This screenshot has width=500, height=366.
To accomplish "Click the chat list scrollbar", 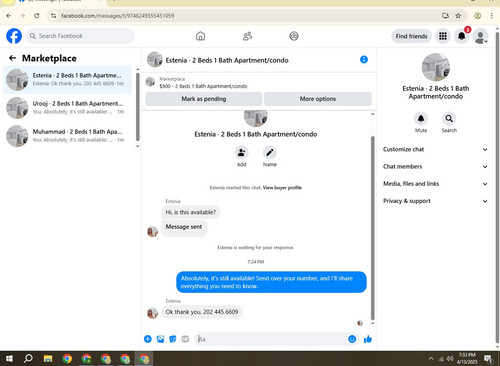I will (x=138, y=107).
